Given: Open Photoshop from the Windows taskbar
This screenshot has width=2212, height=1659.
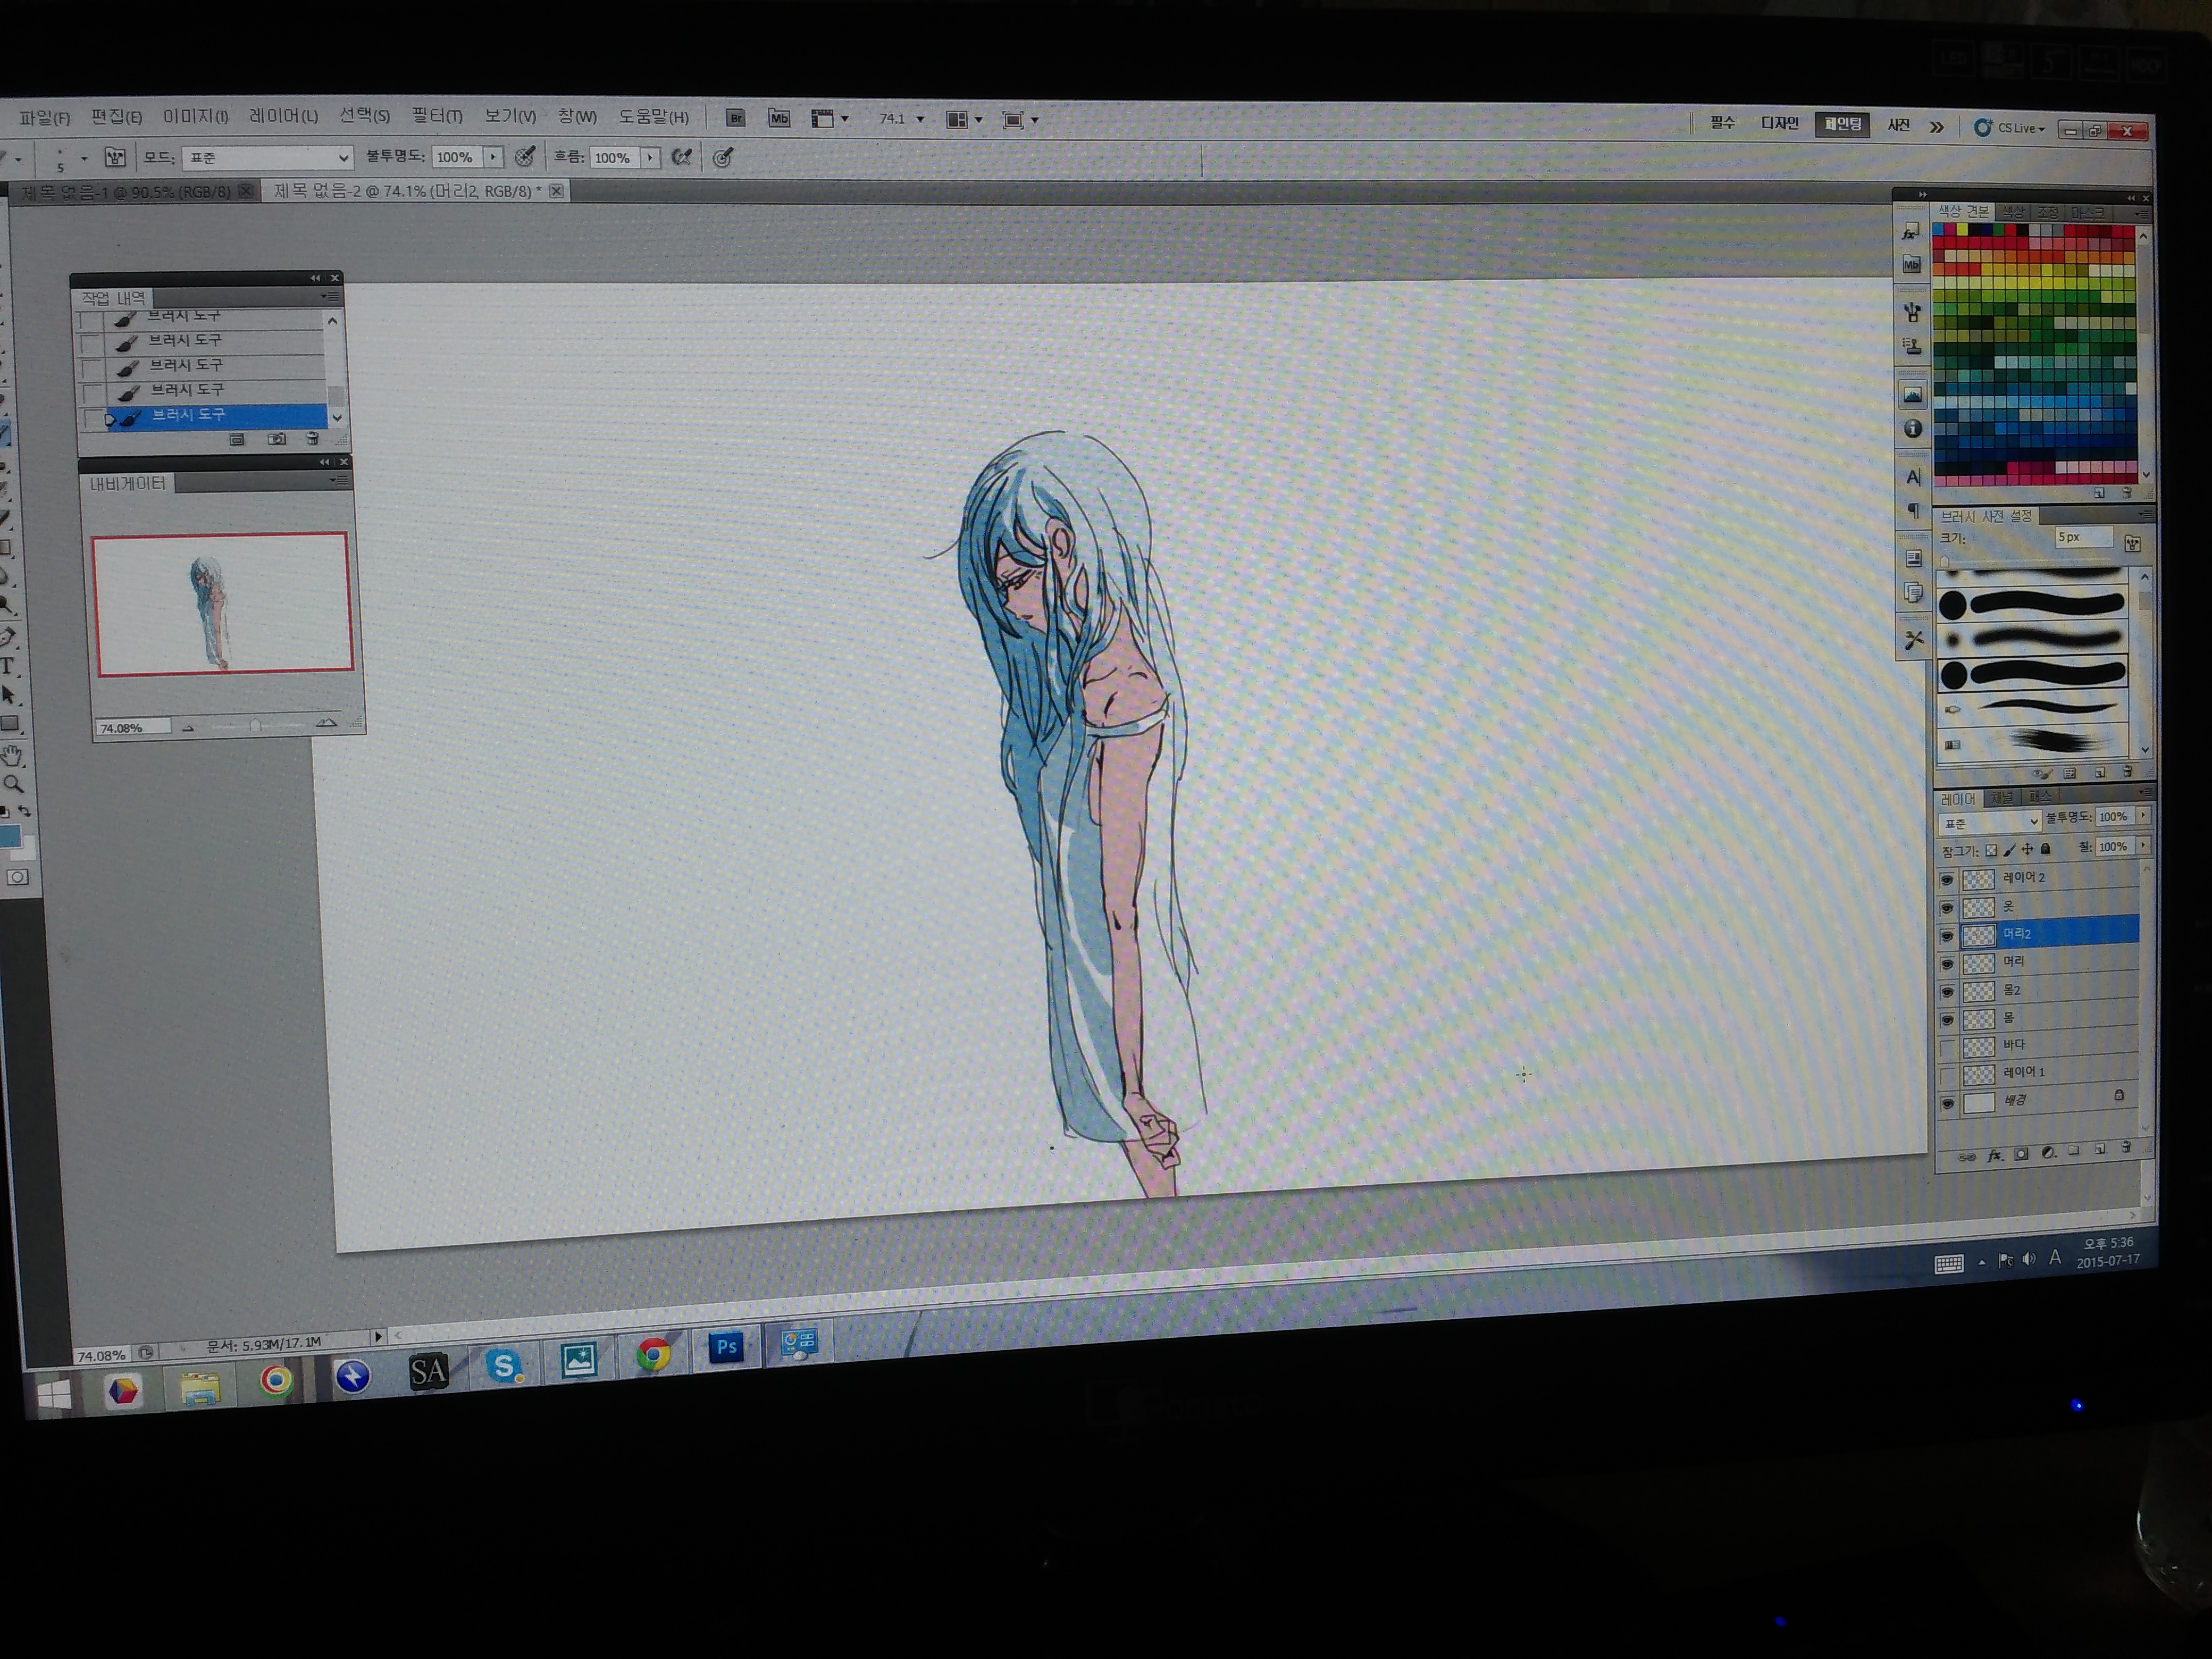Looking at the screenshot, I should point(726,1347).
